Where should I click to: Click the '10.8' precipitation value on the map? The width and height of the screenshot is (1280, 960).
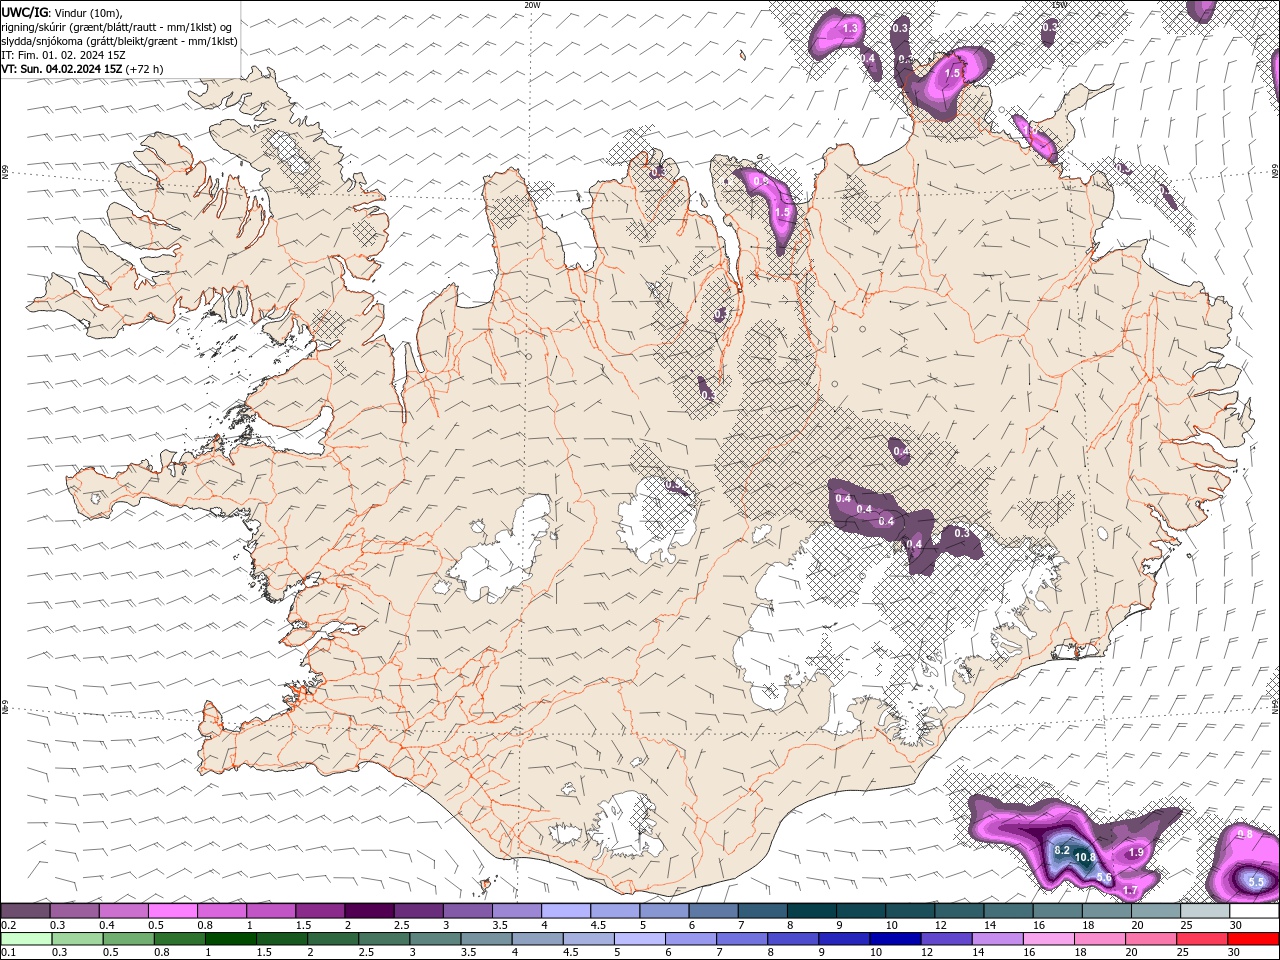point(1085,857)
